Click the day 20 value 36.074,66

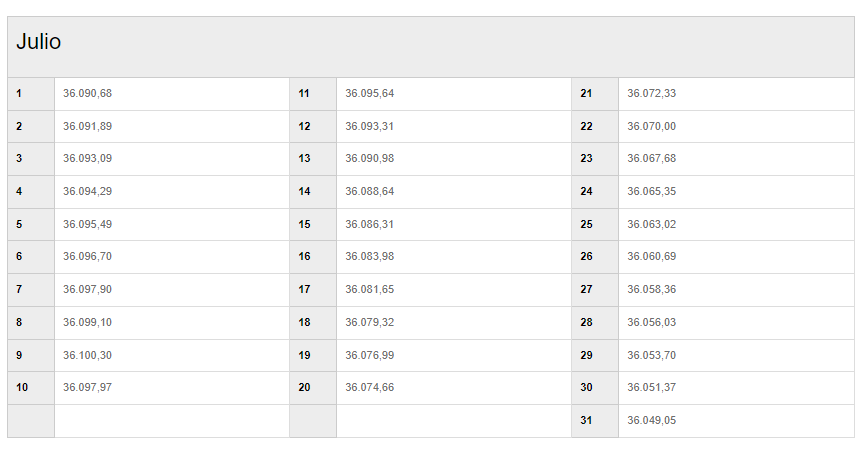369,387
